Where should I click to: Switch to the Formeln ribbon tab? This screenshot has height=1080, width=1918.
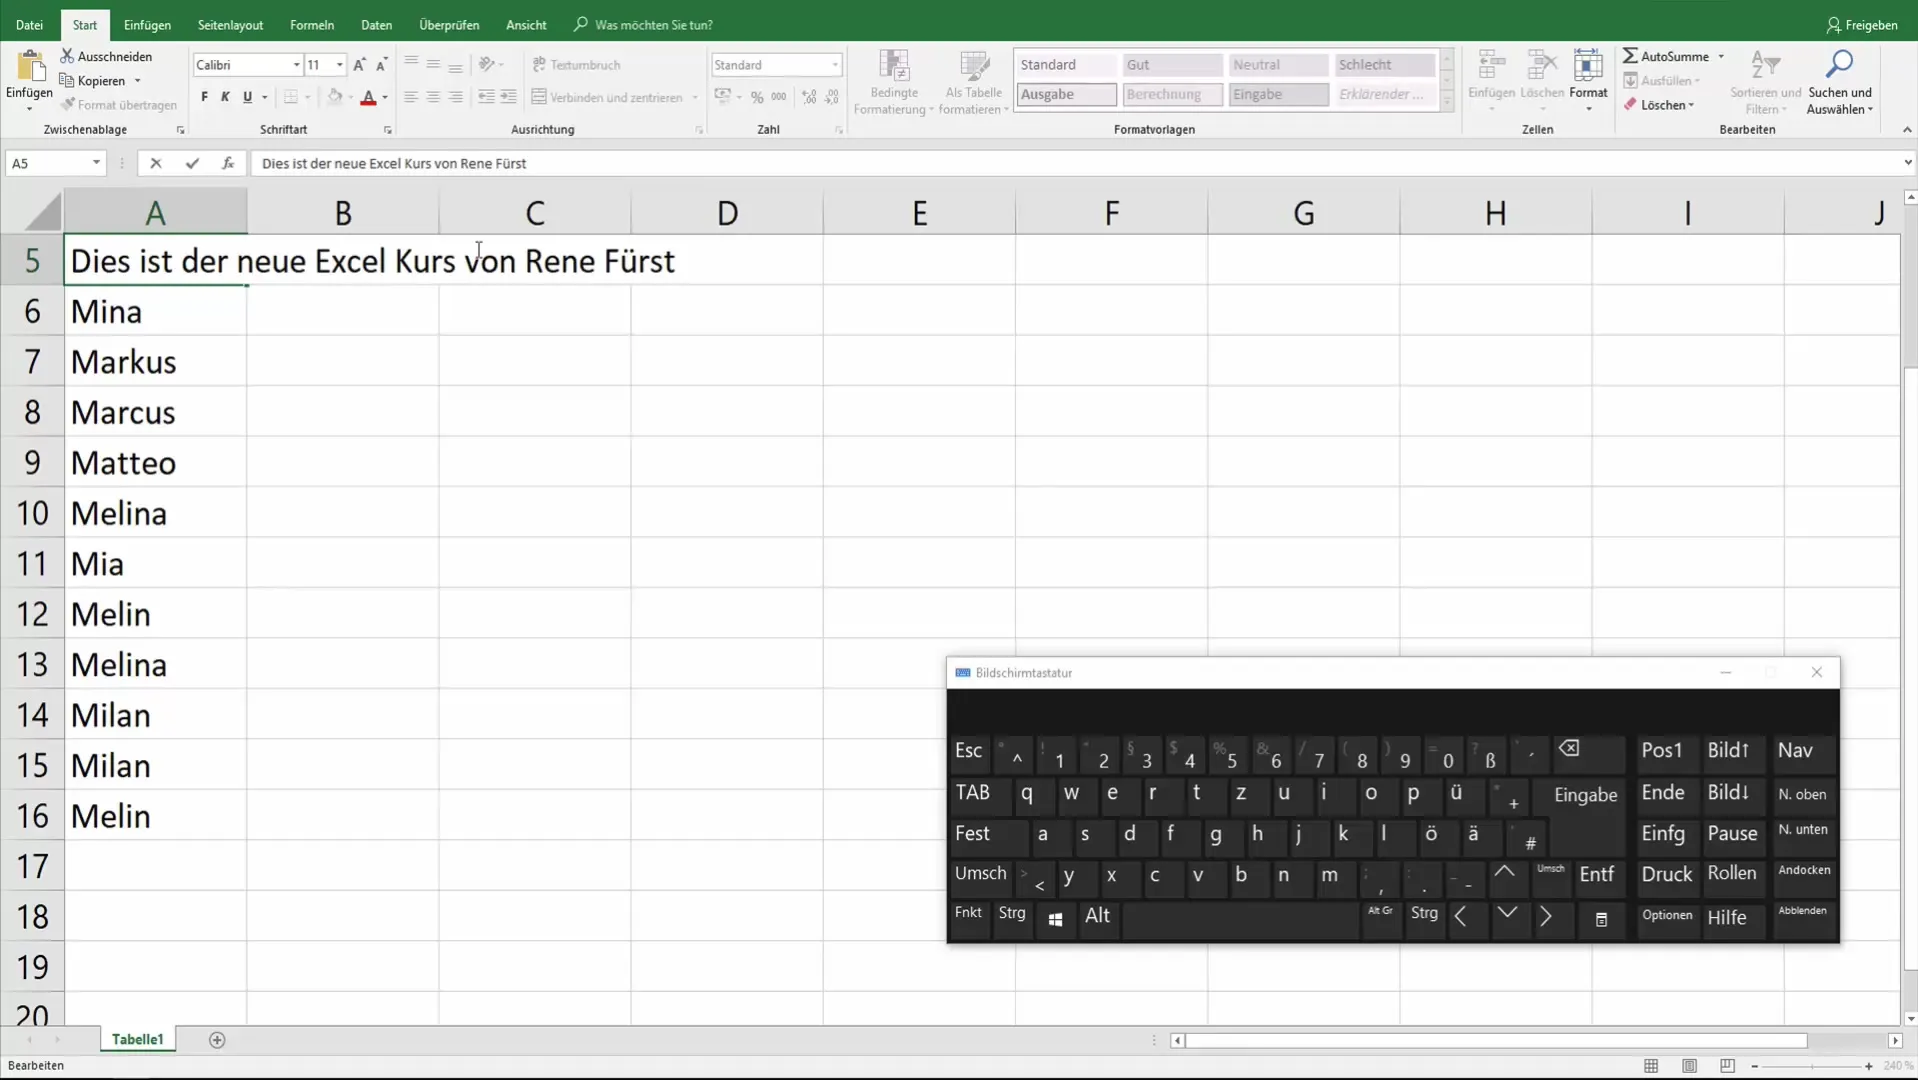(x=312, y=25)
